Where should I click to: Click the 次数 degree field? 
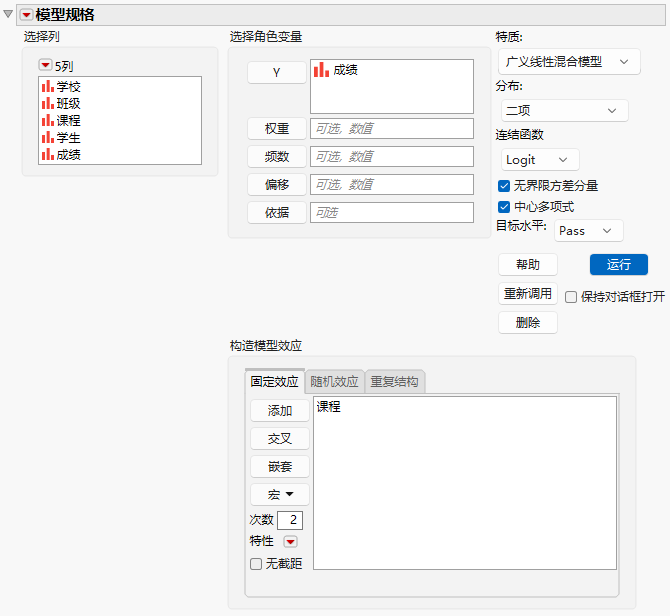290,520
